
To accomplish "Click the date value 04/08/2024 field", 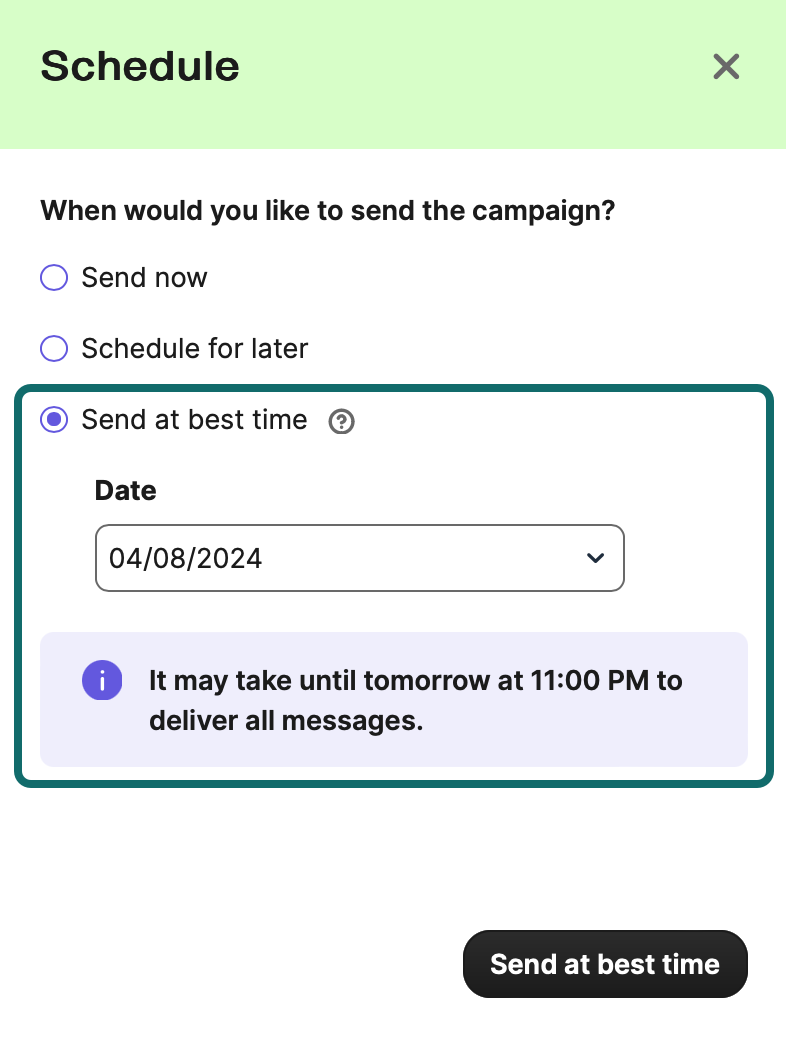I will click(186, 558).
